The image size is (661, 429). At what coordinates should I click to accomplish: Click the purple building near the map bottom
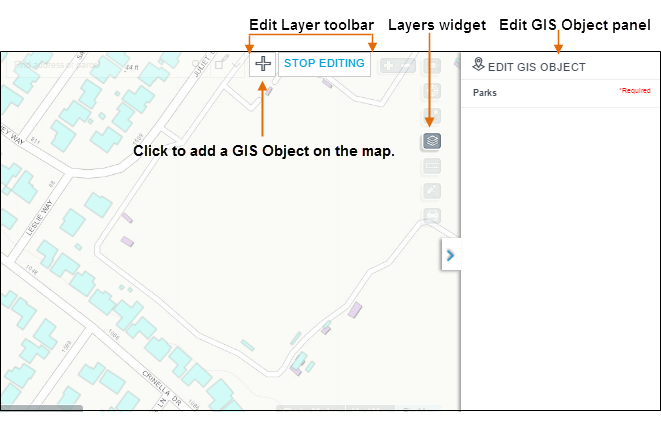[x=295, y=371]
